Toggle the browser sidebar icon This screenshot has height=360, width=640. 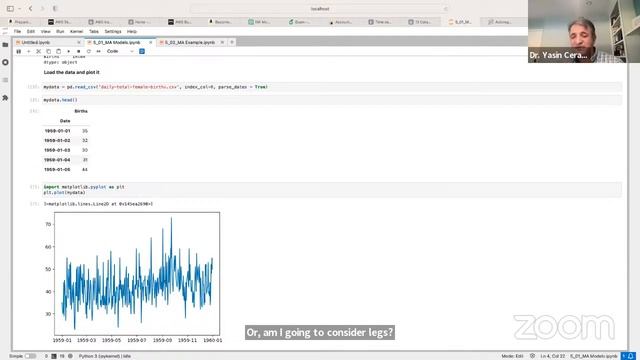pyautogui.click(x=10, y=9)
